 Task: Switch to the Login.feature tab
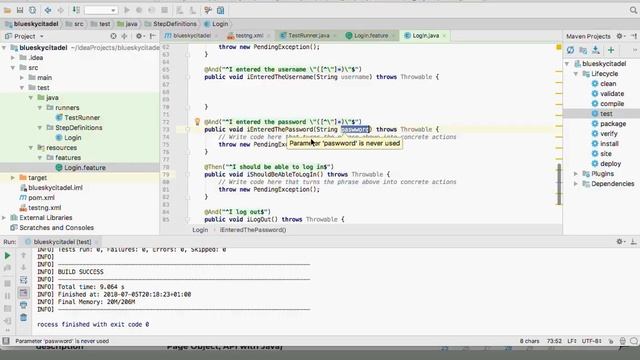(x=371, y=36)
